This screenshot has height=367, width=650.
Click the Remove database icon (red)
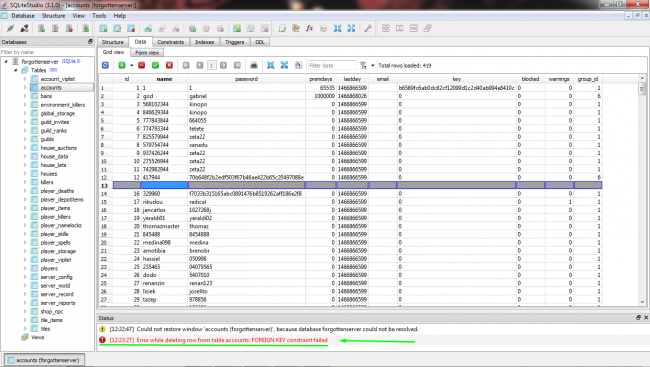click(69, 28)
